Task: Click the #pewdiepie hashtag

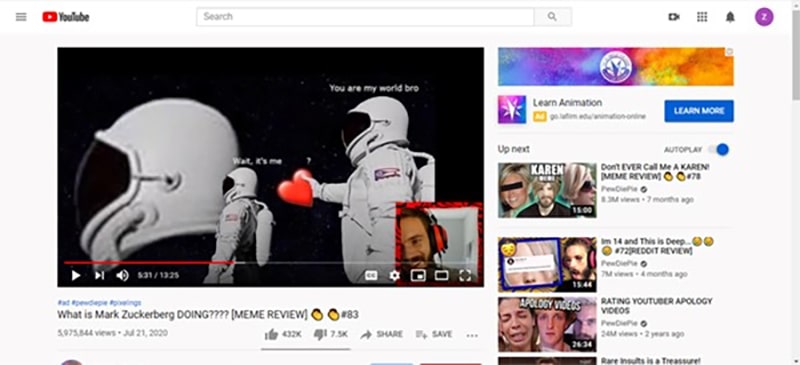Action: point(89,303)
